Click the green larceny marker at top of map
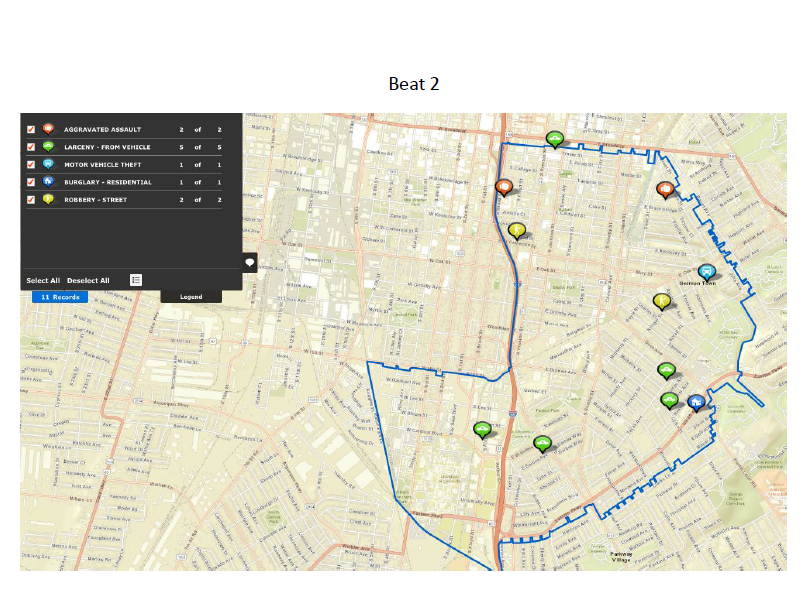Screen dimensions: 804x600 coord(554,138)
